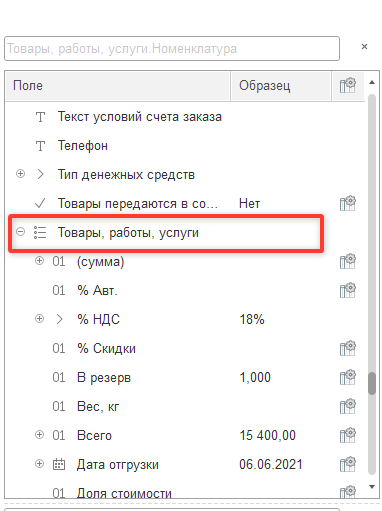Click the 01 number icon of % Авт.
Screen dimensions: 382x511
(x=59, y=291)
